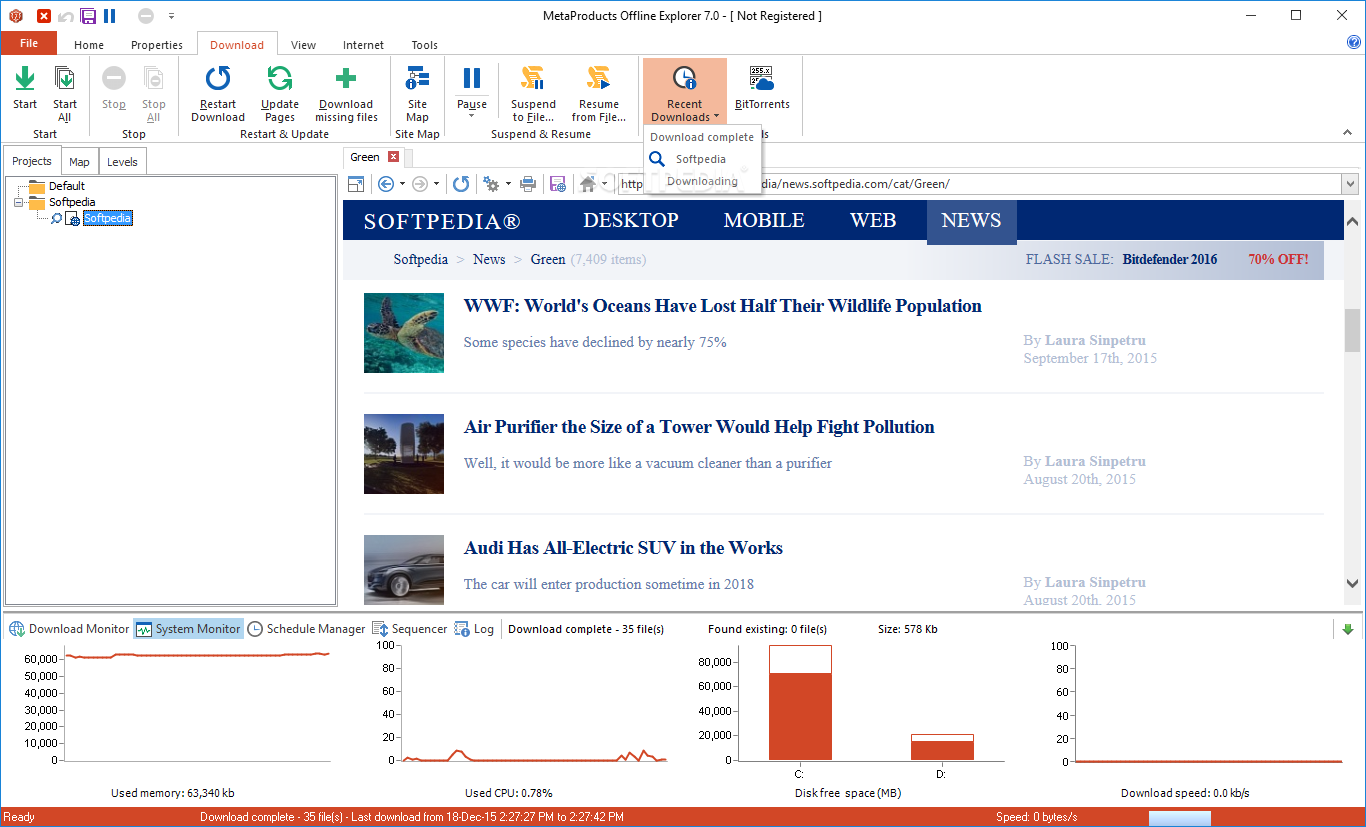Toggle the System Monitor view
Screen dimensions: 1366x827
(189, 629)
